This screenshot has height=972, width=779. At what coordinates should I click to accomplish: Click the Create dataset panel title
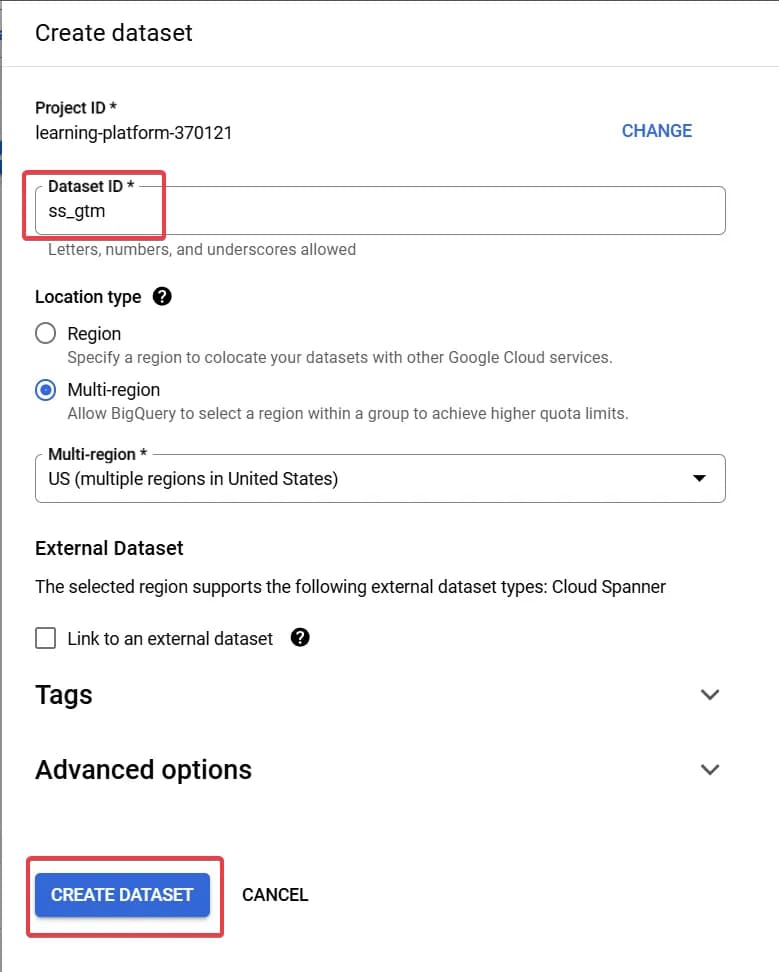(x=114, y=33)
